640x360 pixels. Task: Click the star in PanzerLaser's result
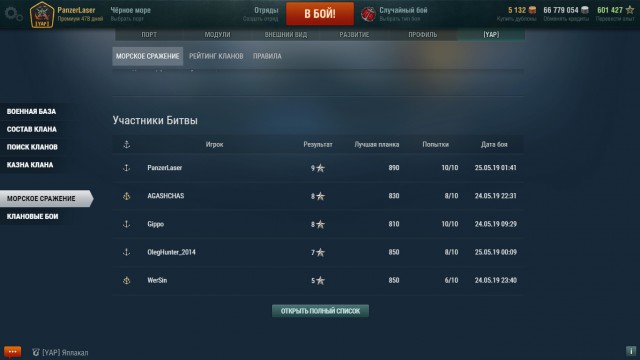(320, 168)
